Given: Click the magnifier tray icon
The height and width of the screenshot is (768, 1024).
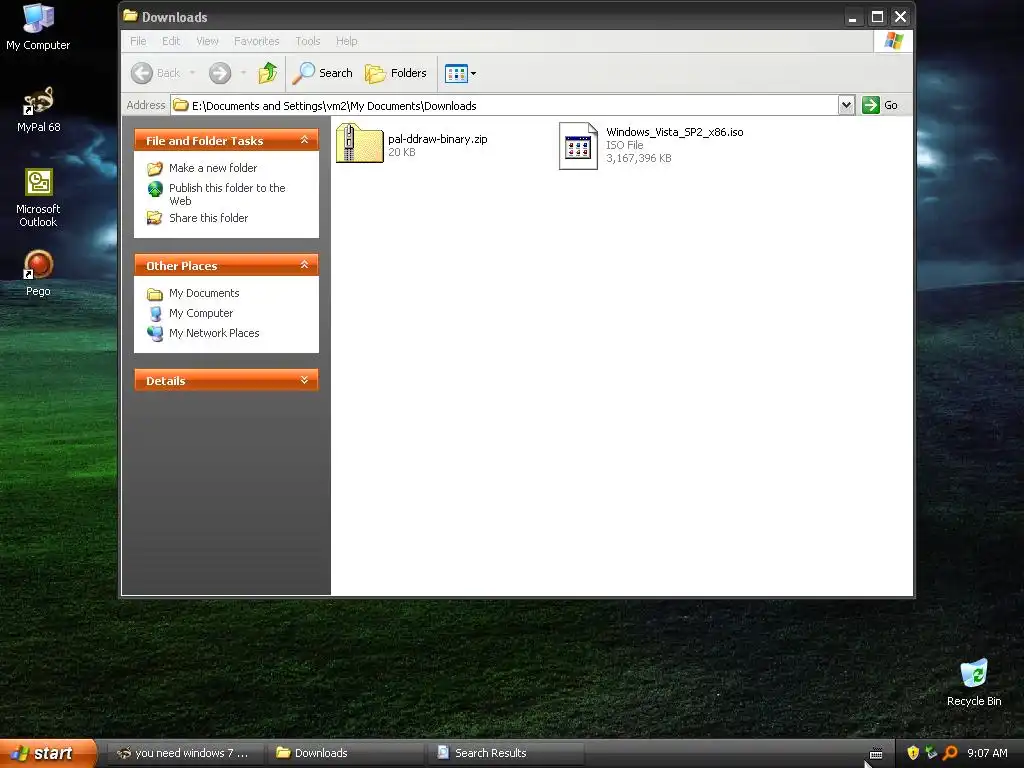Looking at the screenshot, I should coord(950,753).
